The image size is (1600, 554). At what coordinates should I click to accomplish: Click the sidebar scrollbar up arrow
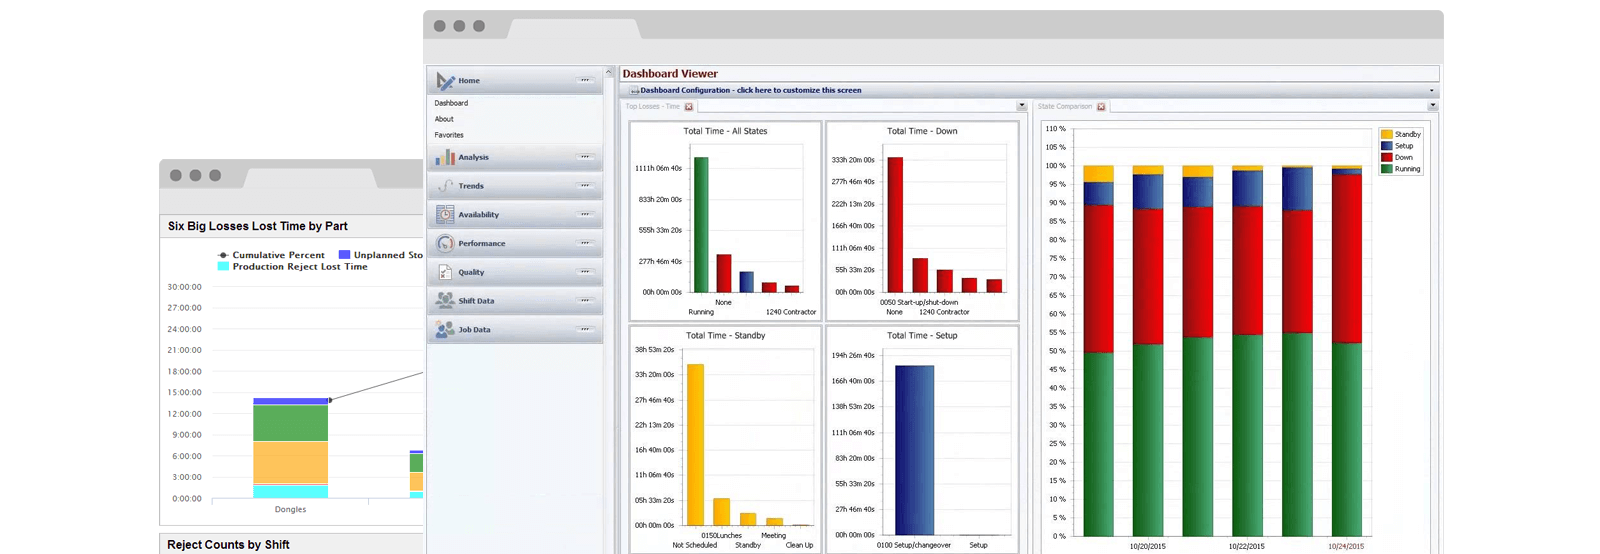[x=609, y=72]
